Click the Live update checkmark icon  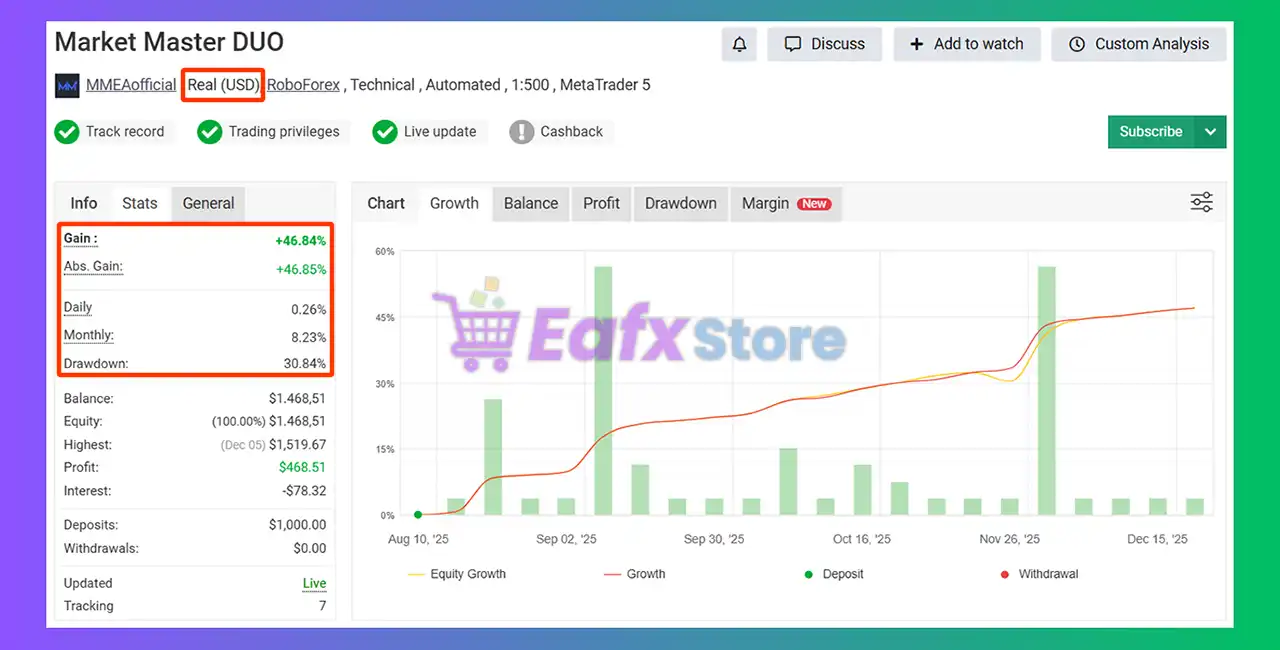(x=385, y=131)
